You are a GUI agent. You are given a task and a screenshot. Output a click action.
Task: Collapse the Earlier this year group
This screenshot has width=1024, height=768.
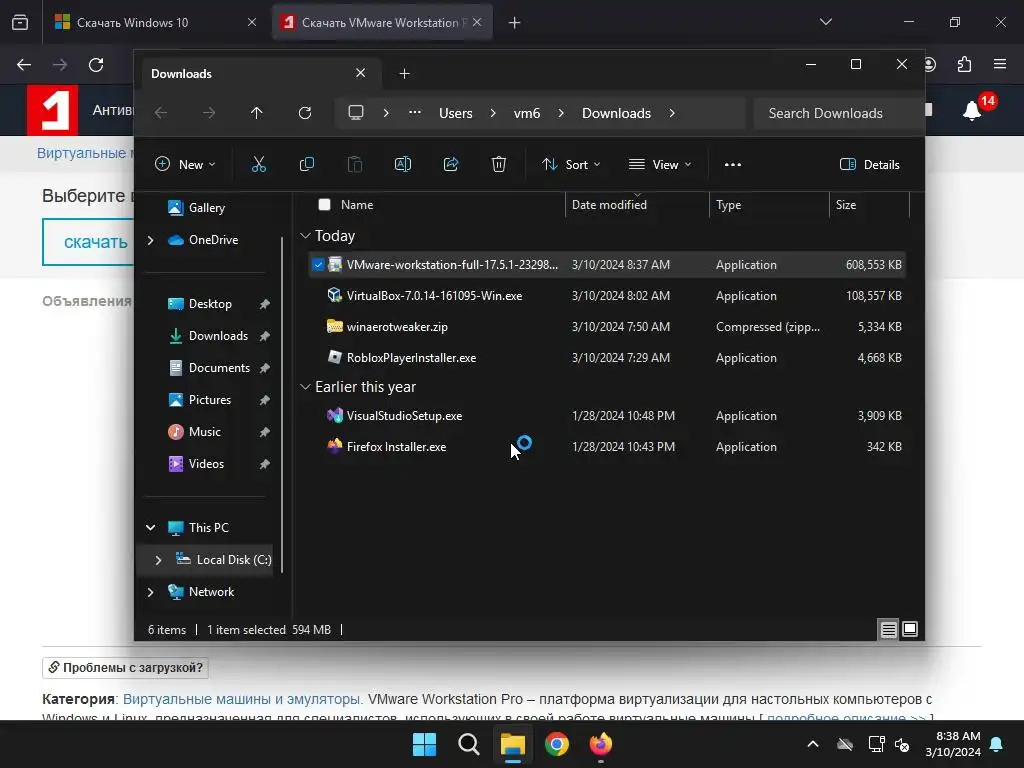click(x=305, y=387)
